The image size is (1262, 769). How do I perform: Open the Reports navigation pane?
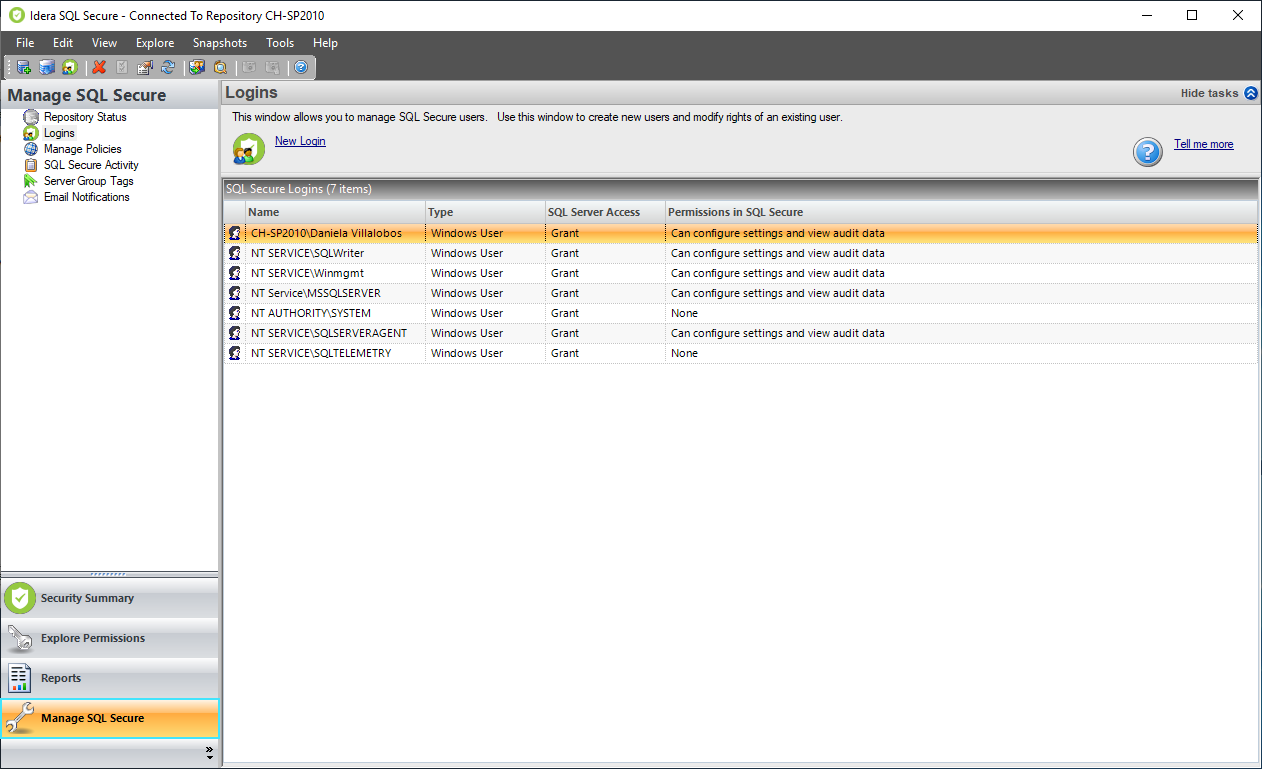pyautogui.click(x=110, y=678)
